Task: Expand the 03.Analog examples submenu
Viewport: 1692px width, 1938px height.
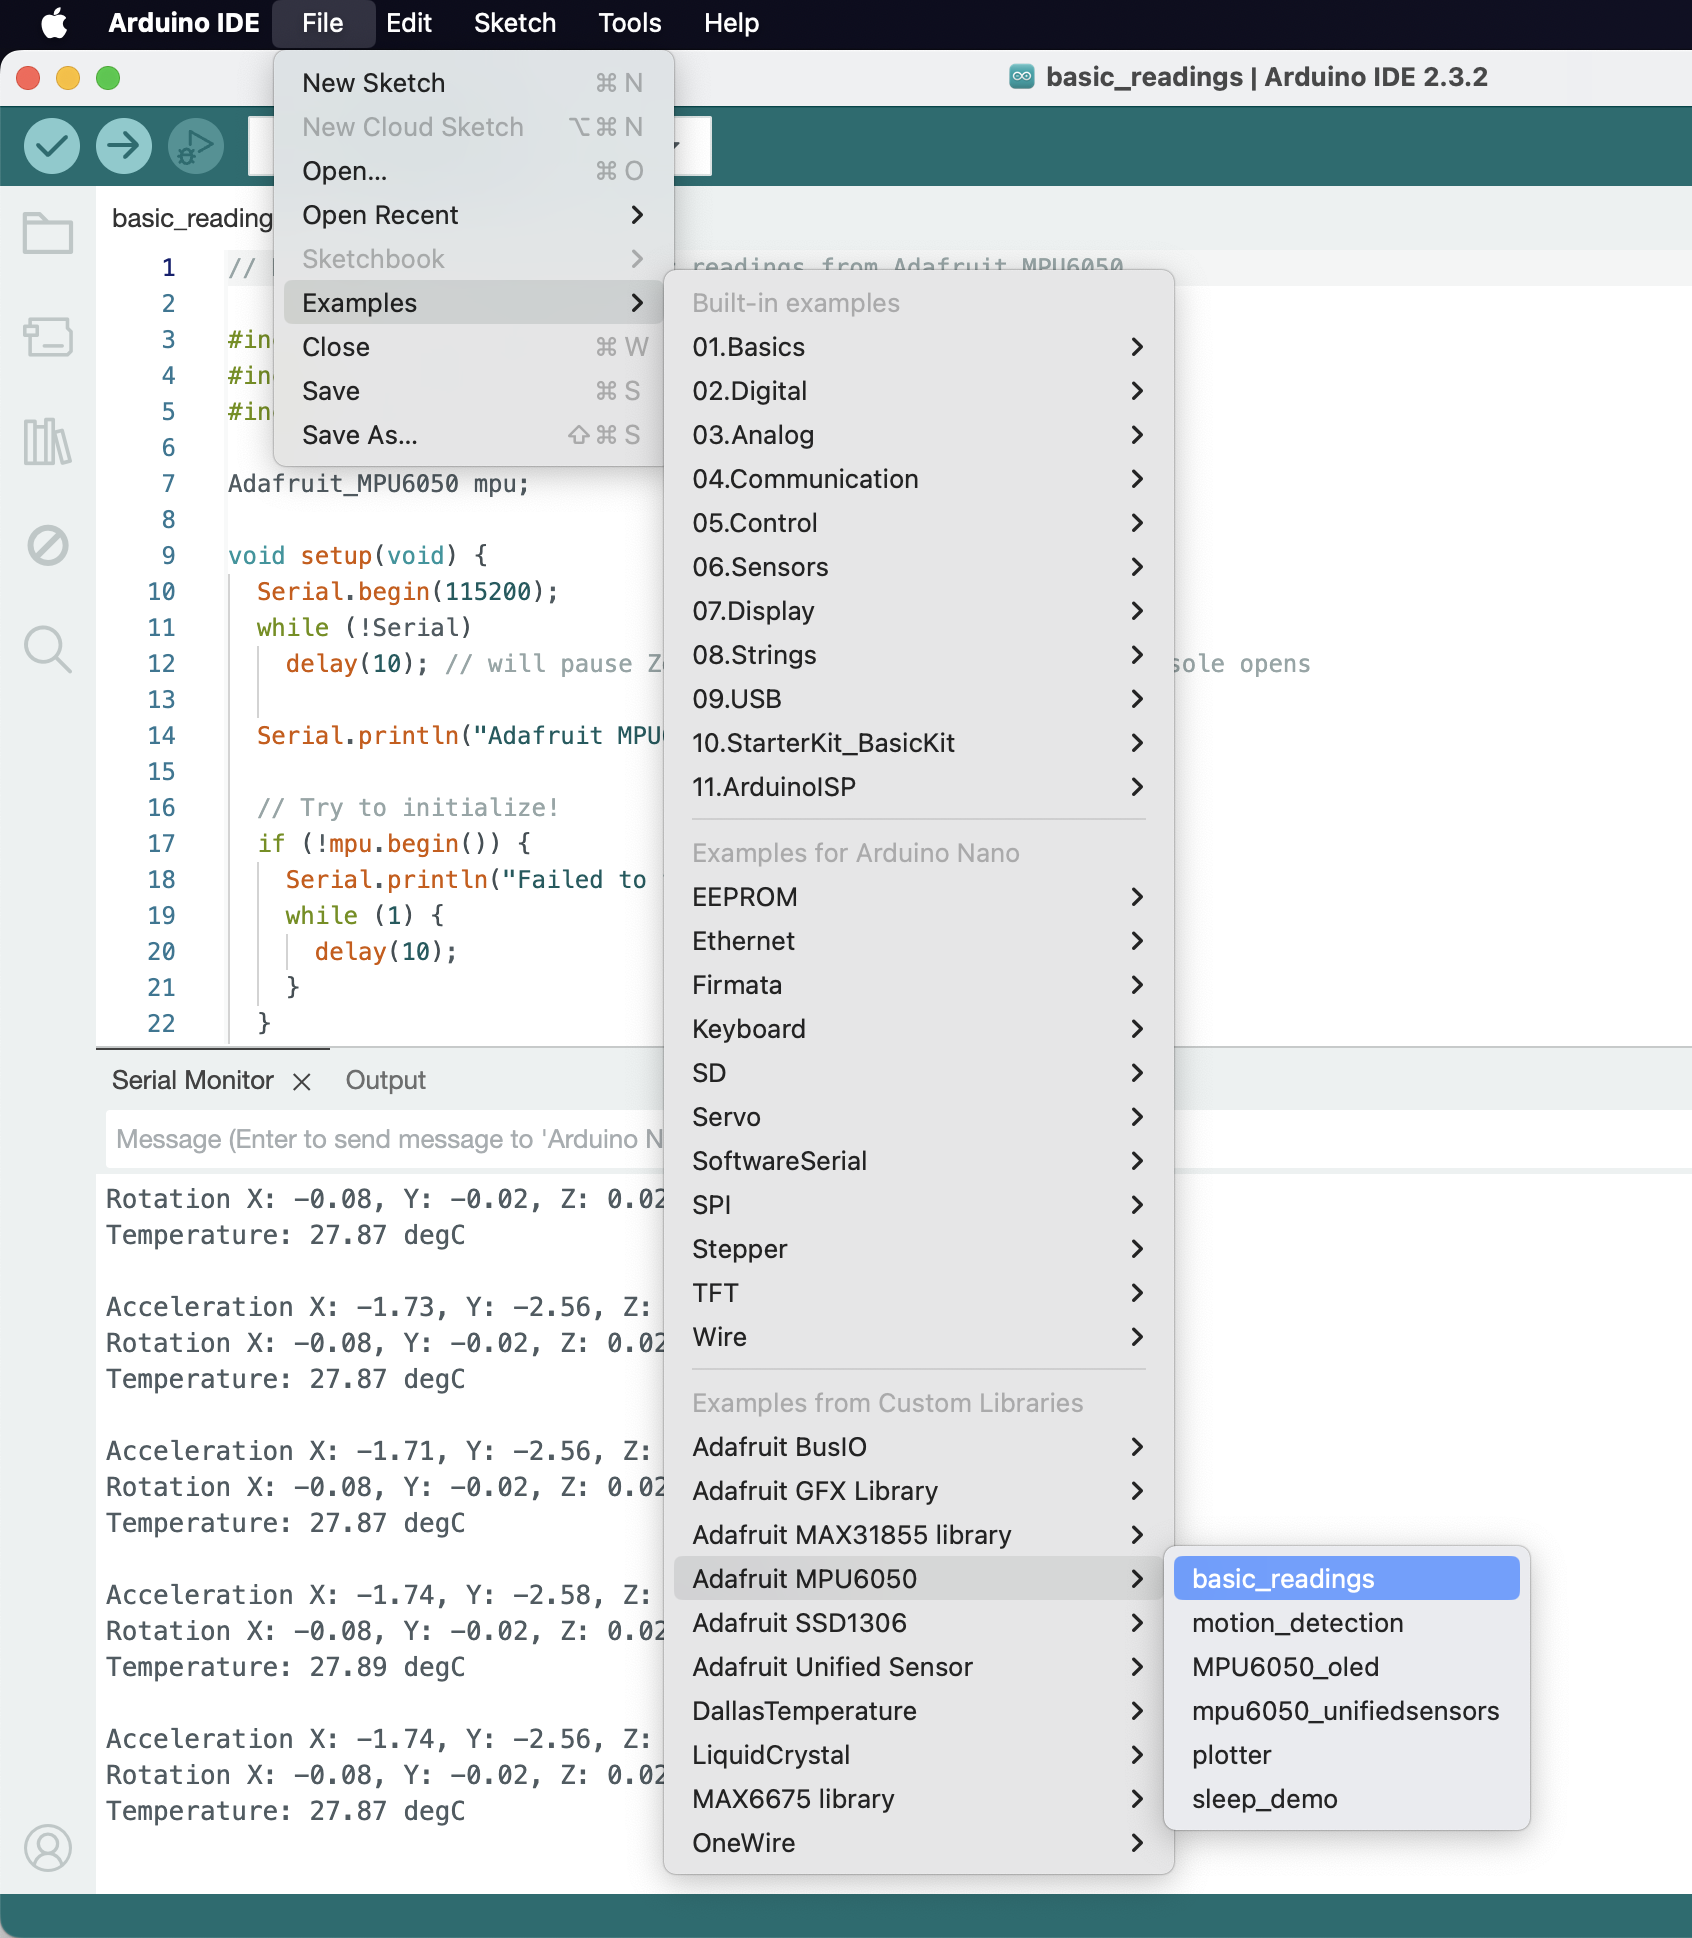Action: click(x=918, y=435)
